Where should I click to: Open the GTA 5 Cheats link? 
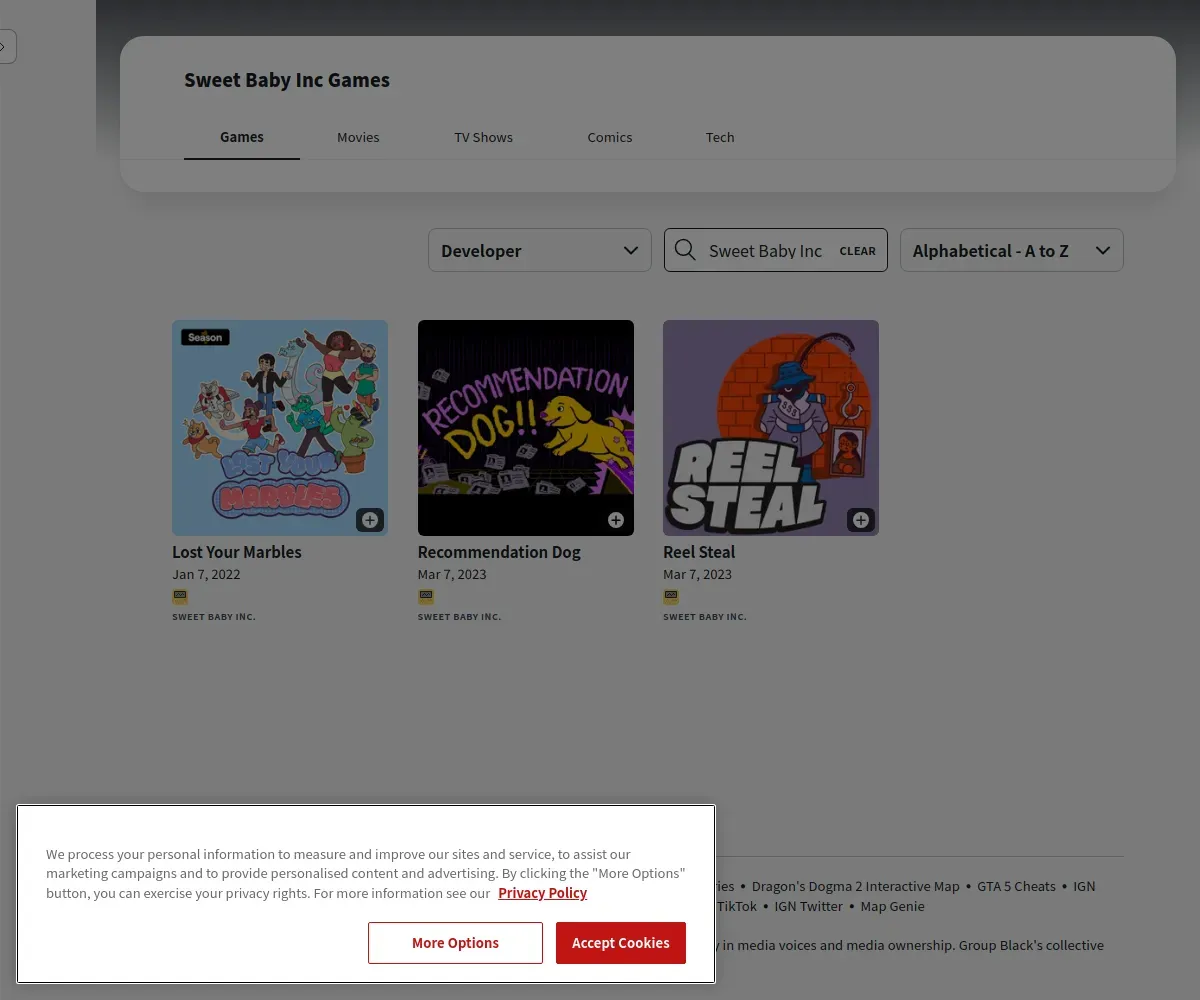click(x=1016, y=886)
